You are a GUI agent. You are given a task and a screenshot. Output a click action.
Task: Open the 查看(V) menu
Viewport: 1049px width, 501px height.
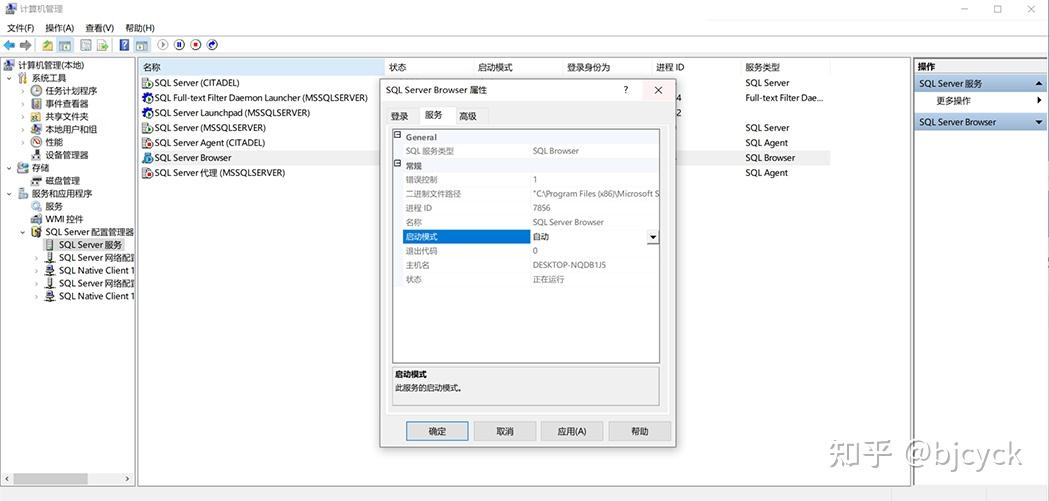click(99, 28)
